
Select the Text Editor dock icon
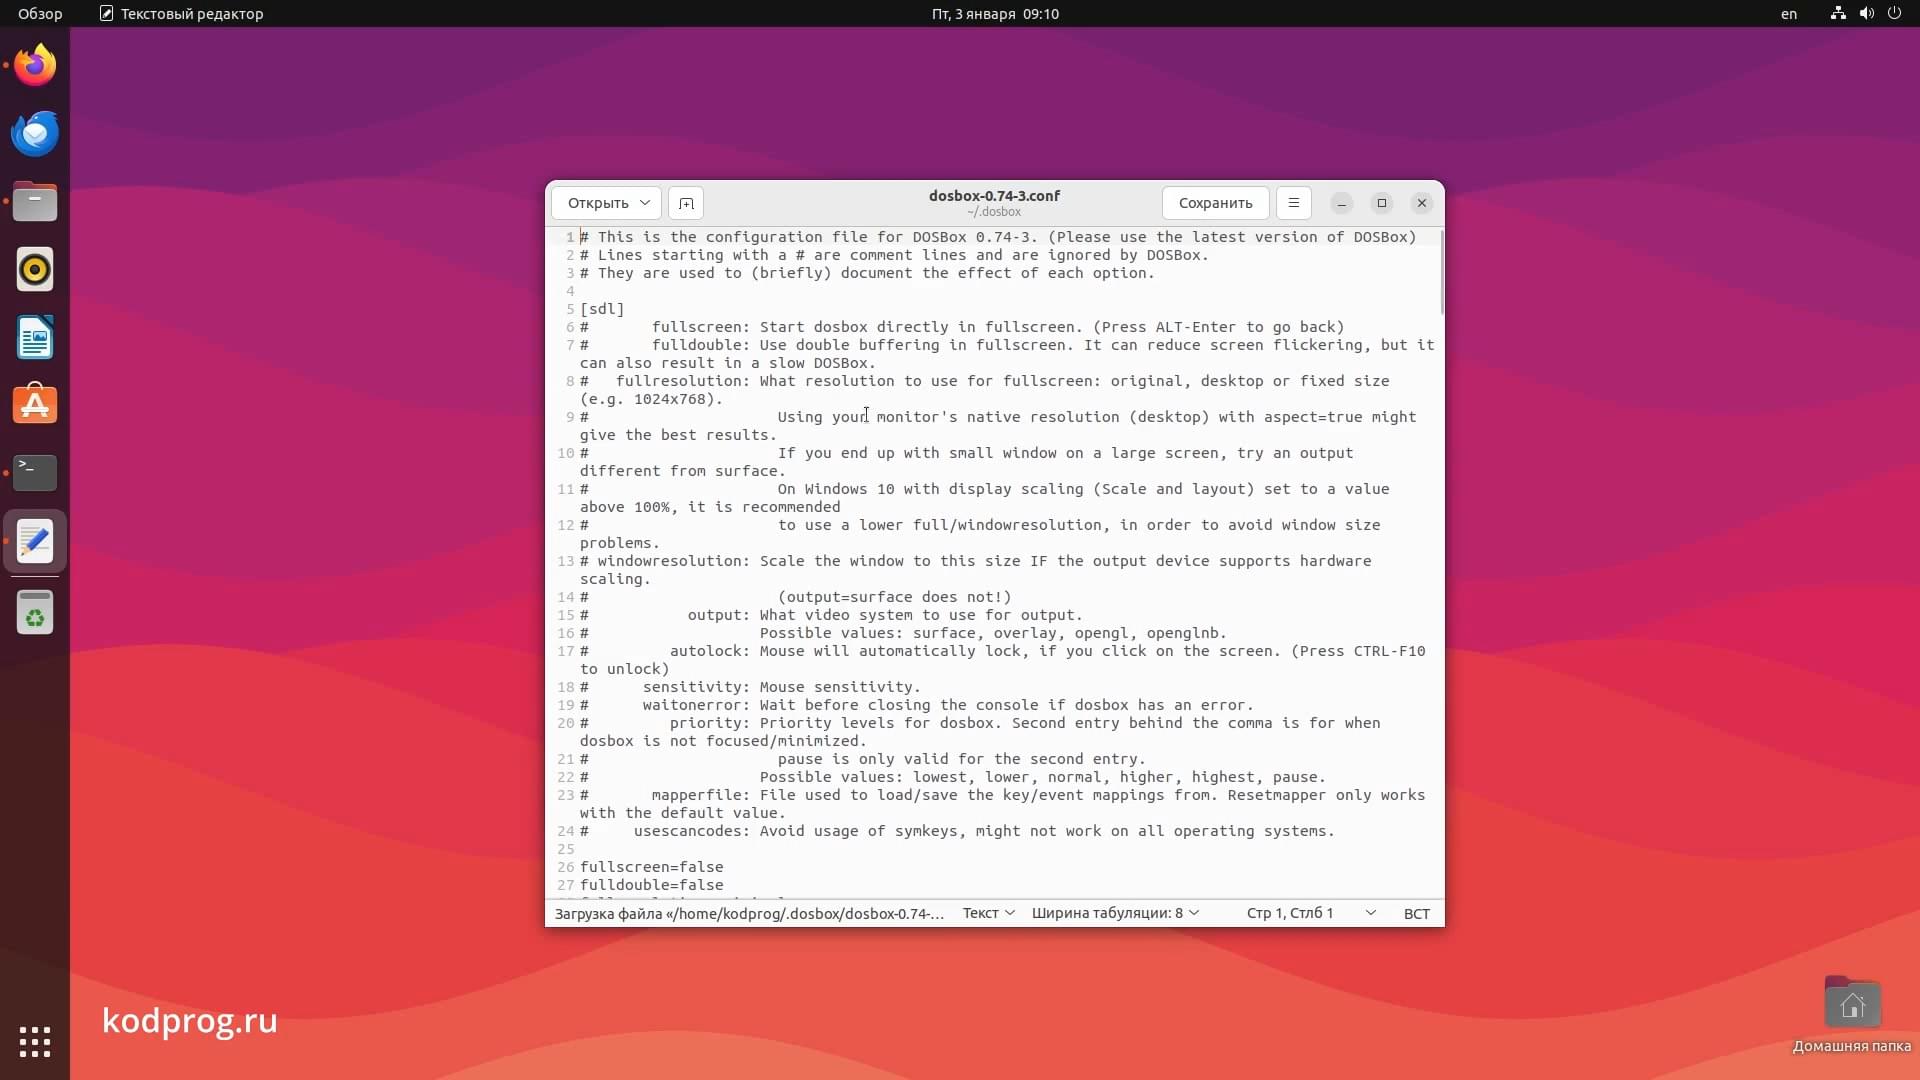35,541
